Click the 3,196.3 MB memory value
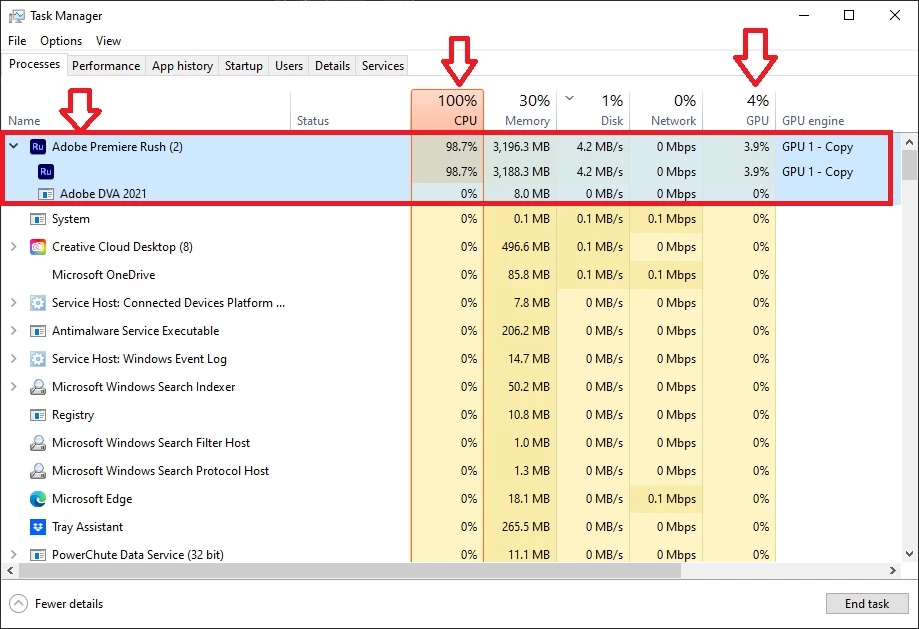The width and height of the screenshot is (919, 629). (521, 147)
